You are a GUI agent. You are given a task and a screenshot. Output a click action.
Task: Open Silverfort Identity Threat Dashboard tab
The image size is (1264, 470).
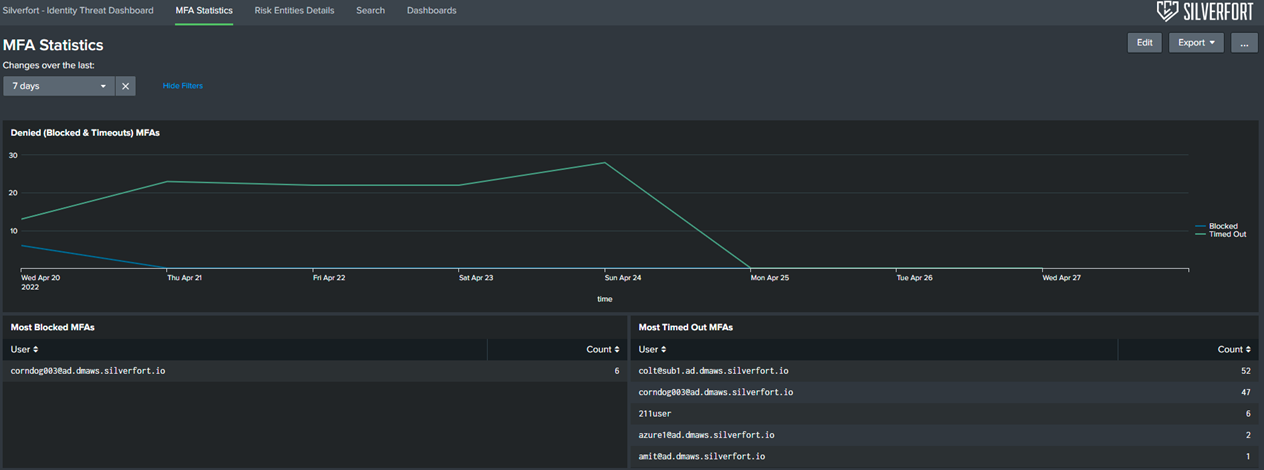[x=78, y=10]
